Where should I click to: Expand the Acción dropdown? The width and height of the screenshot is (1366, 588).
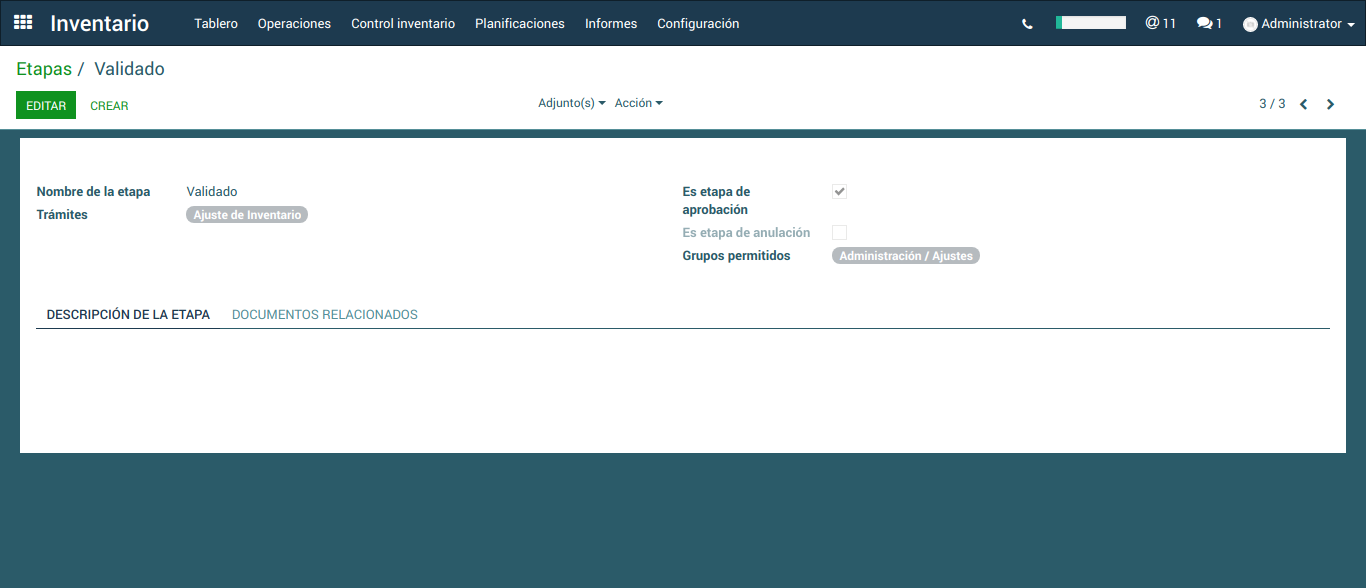[638, 103]
